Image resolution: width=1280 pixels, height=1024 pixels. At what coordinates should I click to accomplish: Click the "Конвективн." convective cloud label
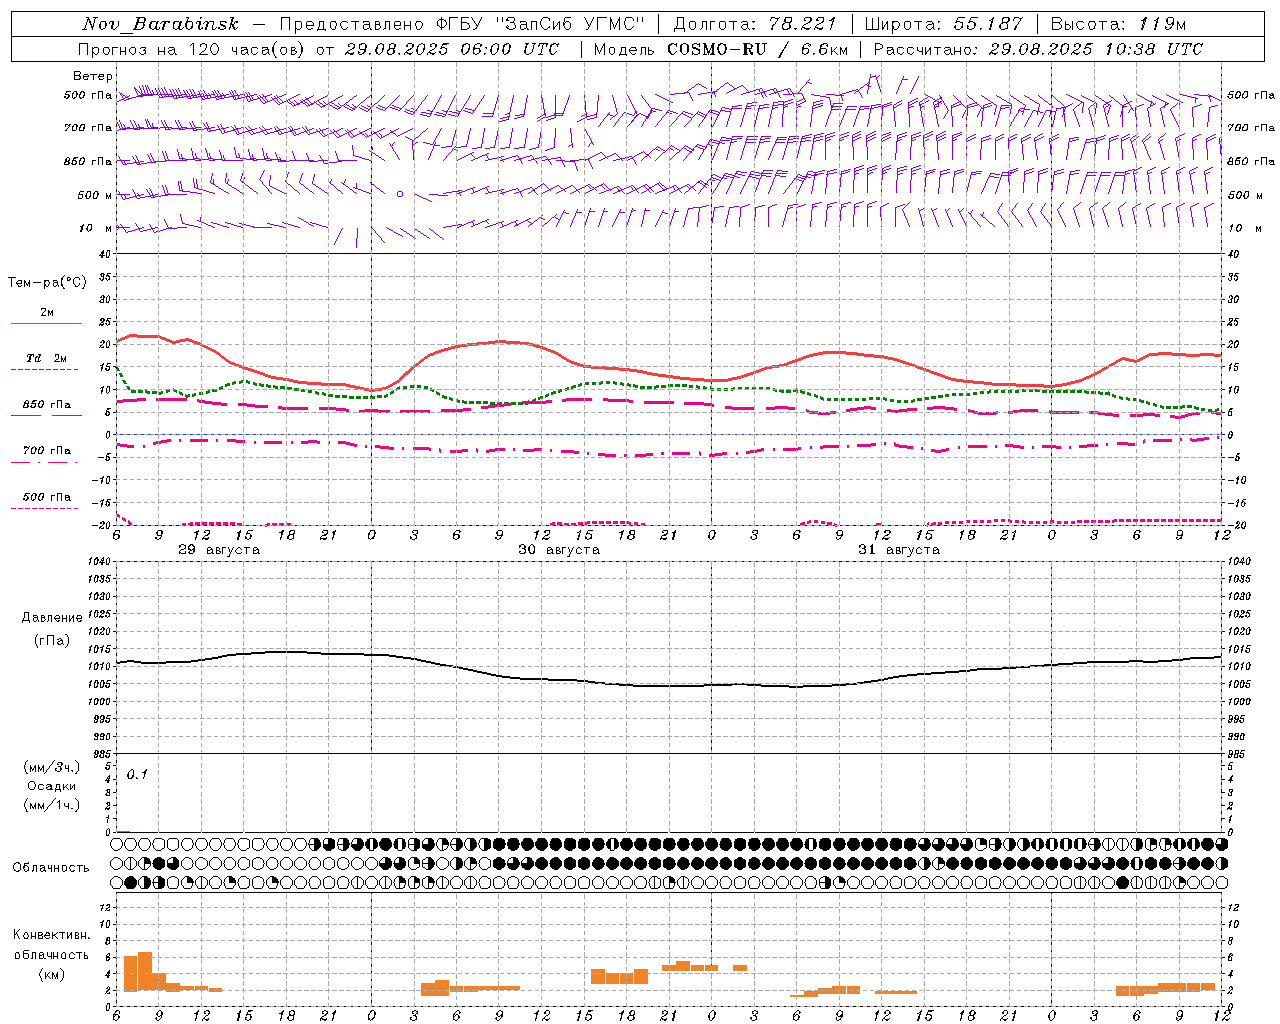click(52, 935)
